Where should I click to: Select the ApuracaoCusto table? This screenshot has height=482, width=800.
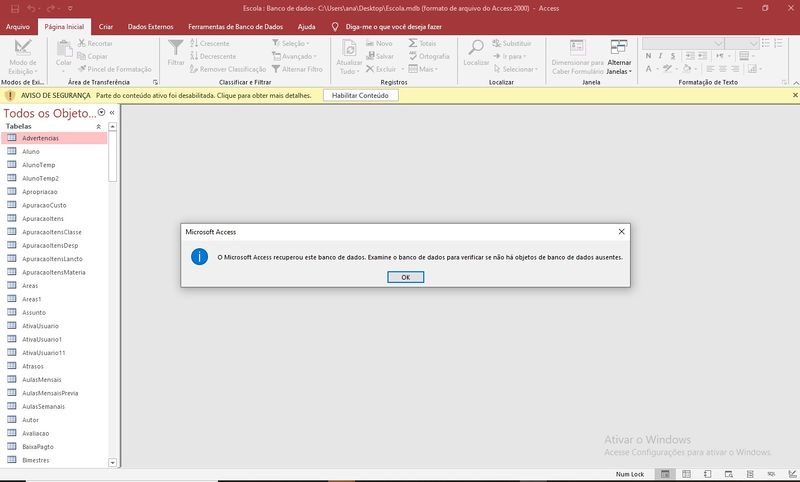click(x=54, y=205)
